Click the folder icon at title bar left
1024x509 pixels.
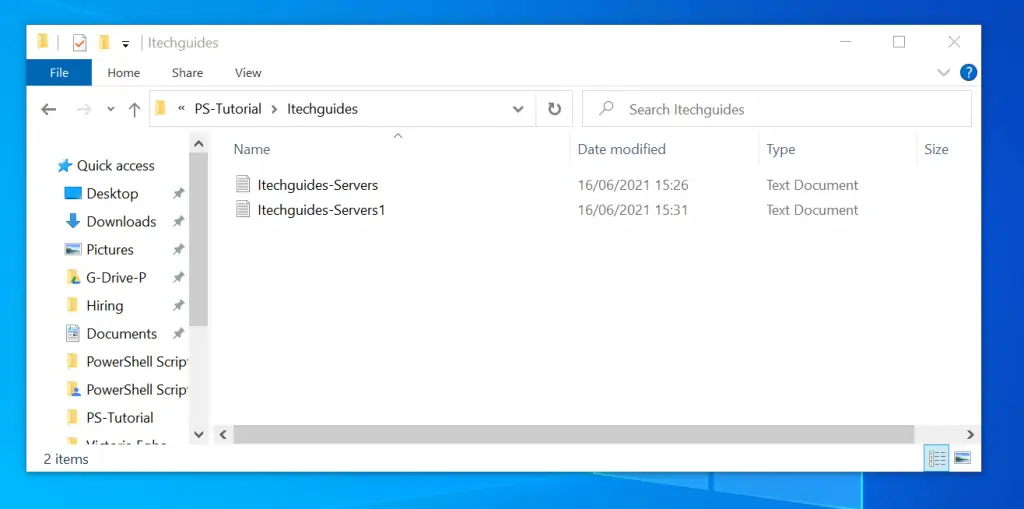coord(43,42)
